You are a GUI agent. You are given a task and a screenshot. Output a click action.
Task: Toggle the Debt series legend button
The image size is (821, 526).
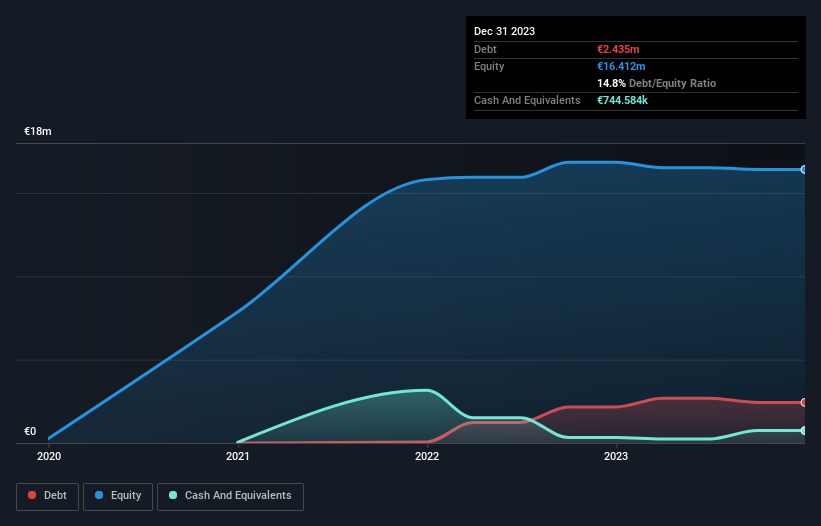[48, 496]
